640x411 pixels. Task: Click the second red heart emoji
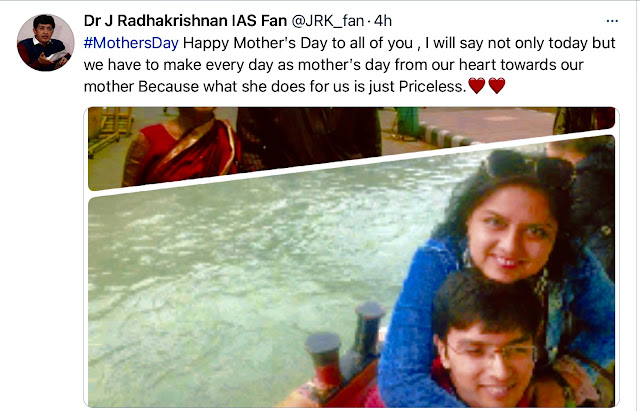(x=497, y=86)
